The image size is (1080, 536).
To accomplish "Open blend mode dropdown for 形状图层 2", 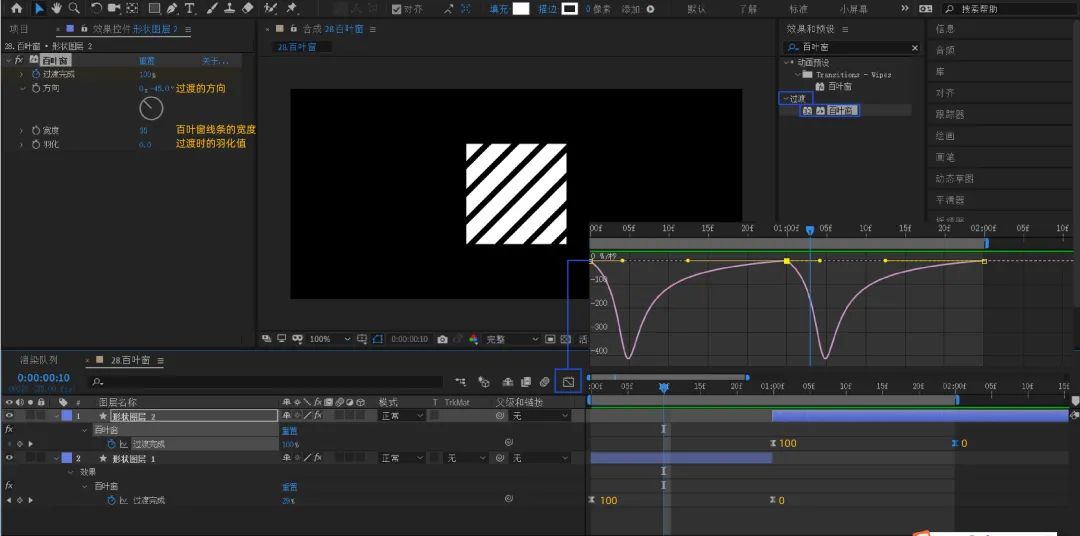I will click(402, 416).
